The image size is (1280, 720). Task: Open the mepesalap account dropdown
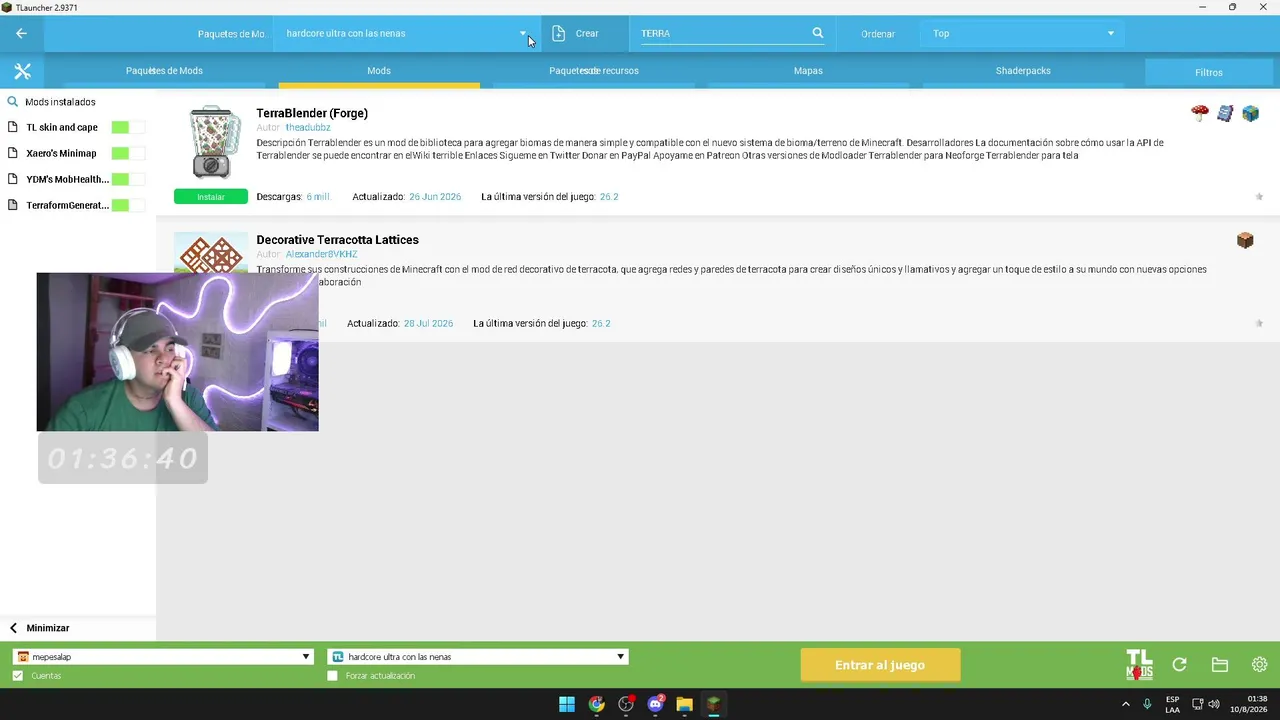point(163,657)
